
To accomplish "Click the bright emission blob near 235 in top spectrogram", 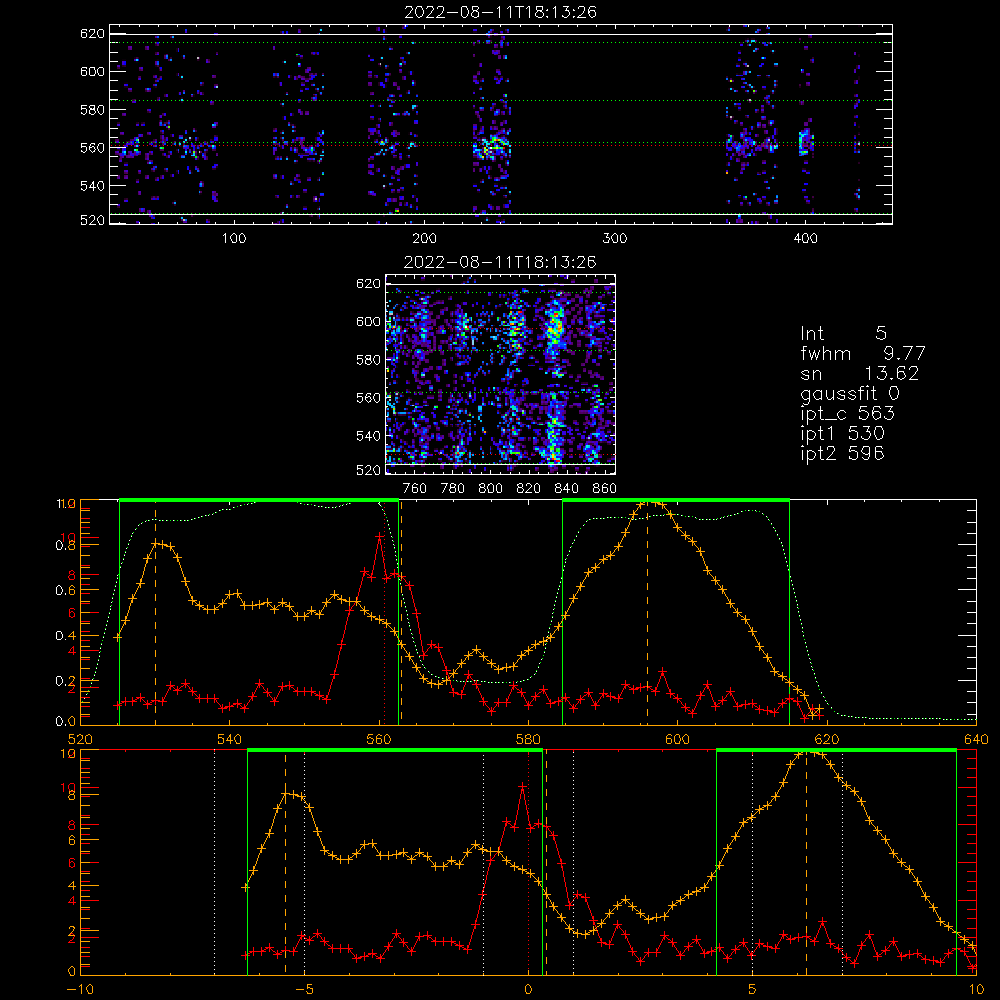I will coord(491,148).
